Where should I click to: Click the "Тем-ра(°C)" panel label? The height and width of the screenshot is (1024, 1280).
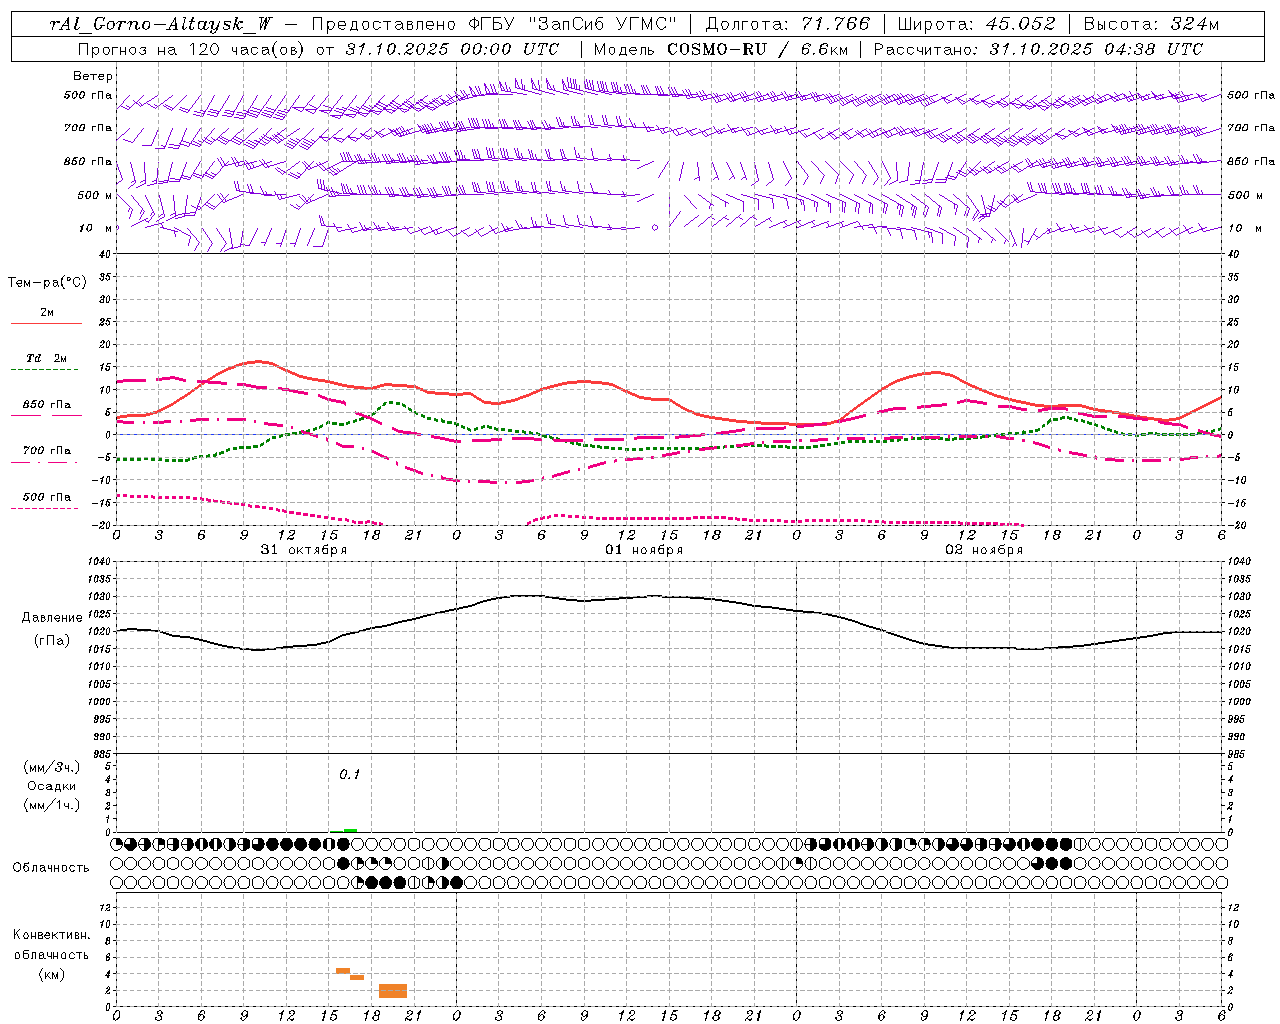click(x=47, y=283)
